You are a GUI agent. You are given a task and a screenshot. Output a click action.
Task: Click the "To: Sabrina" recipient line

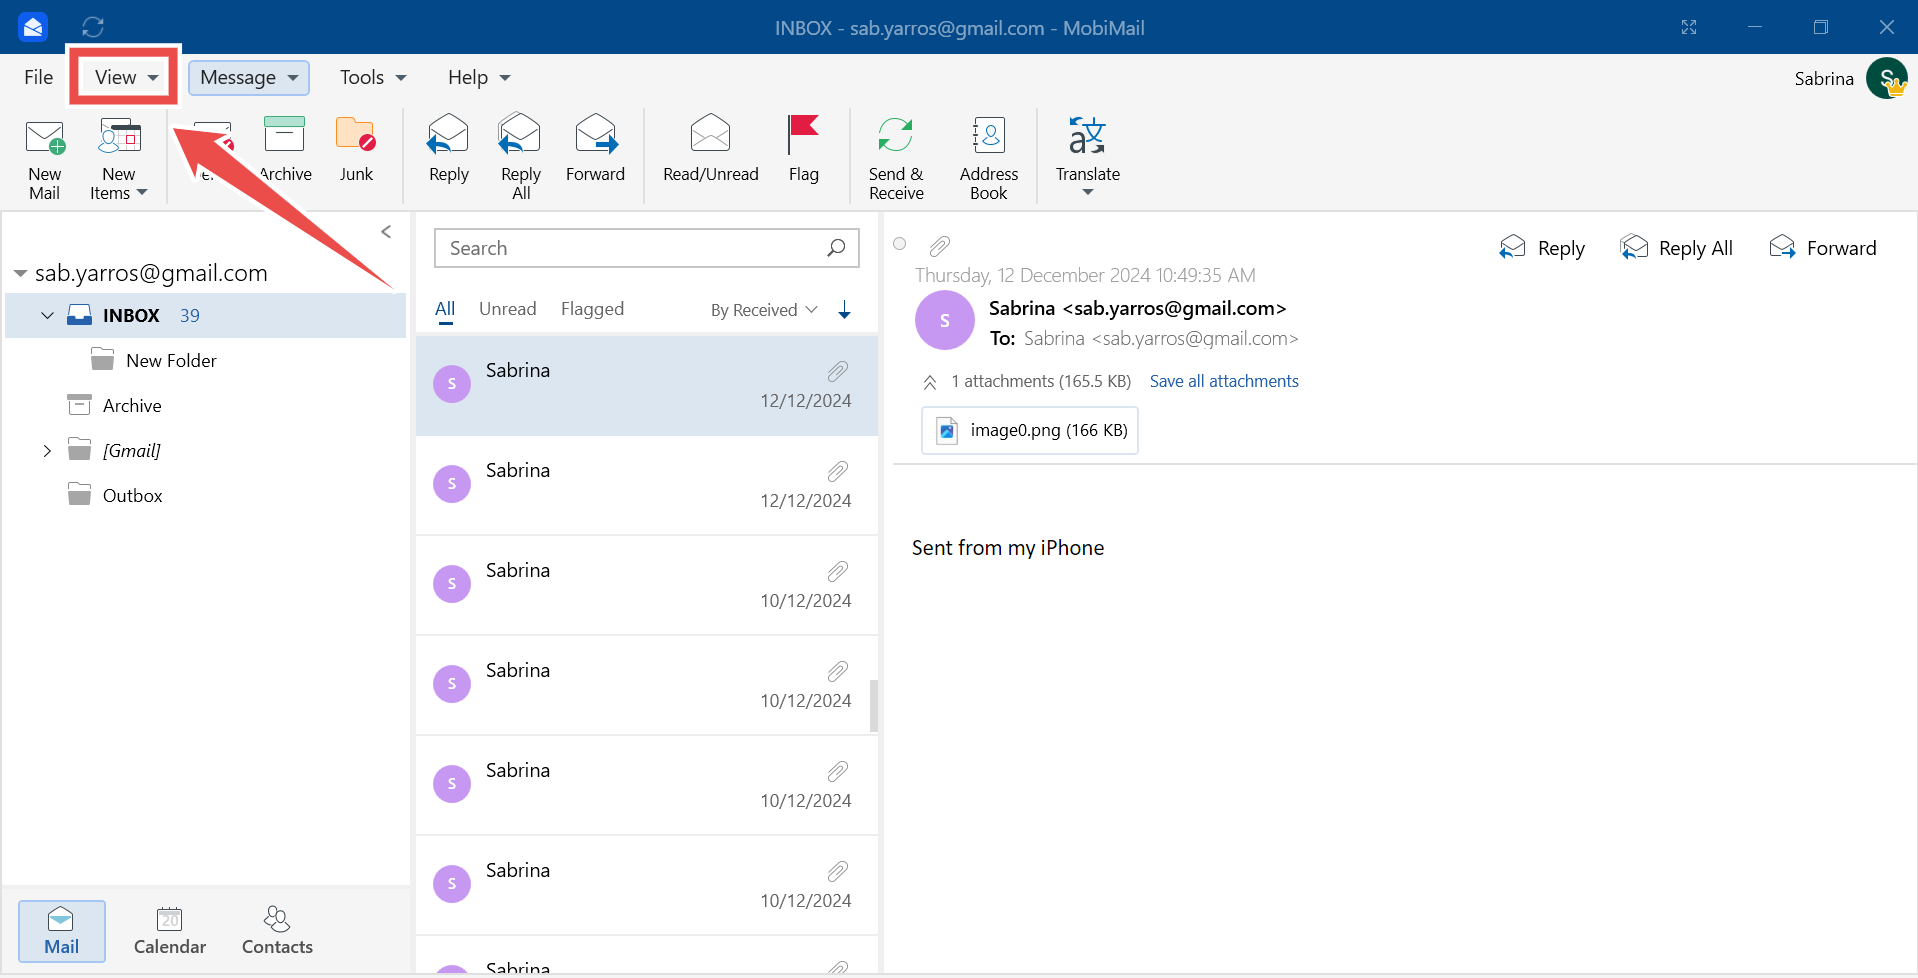(x=1144, y=338)
